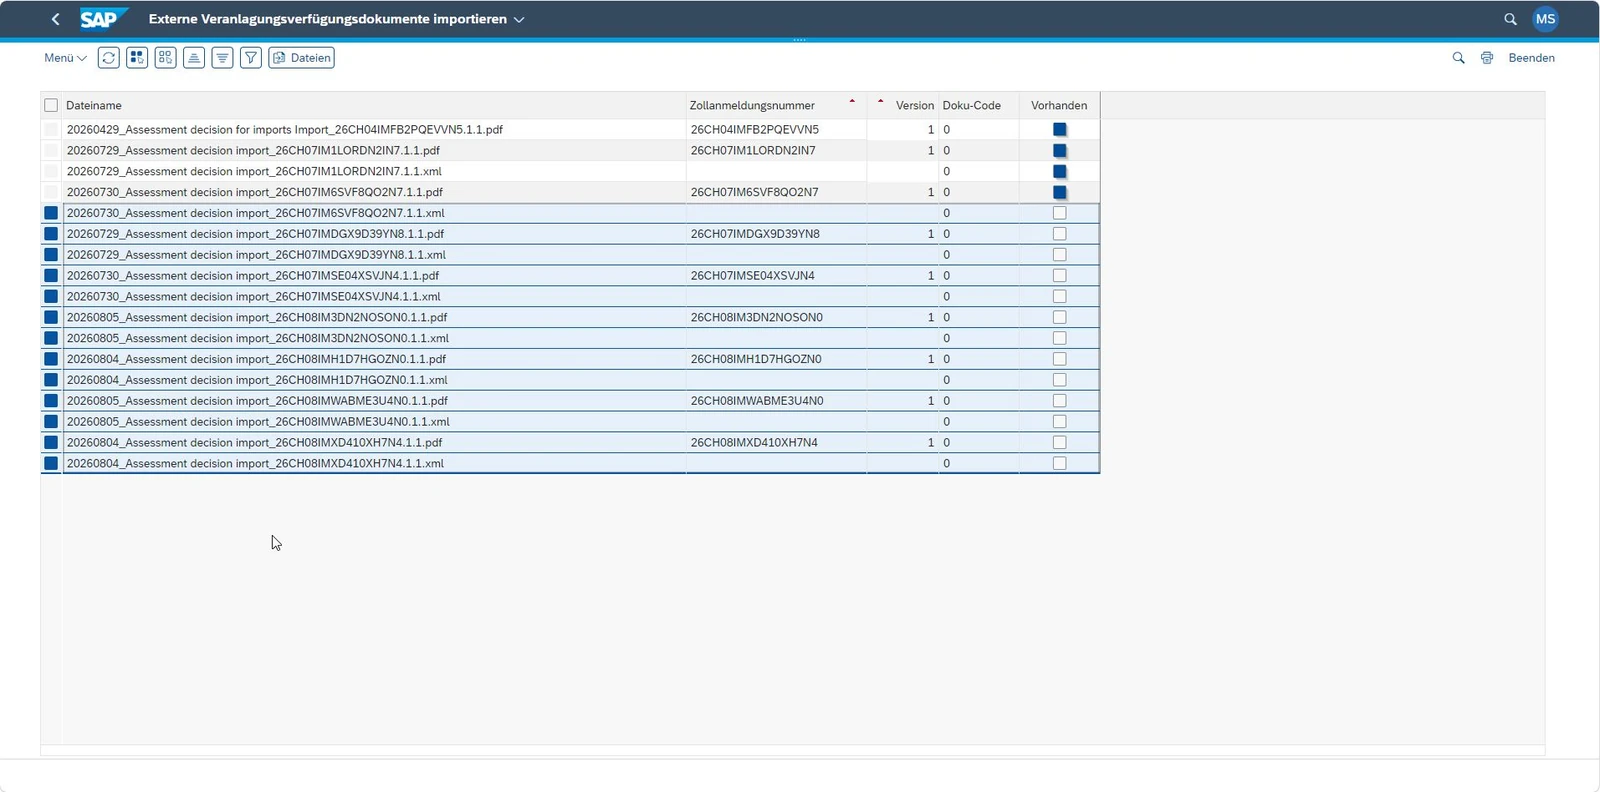Toggle the select-all checkbox beside Dateiname

click(51, 105)
